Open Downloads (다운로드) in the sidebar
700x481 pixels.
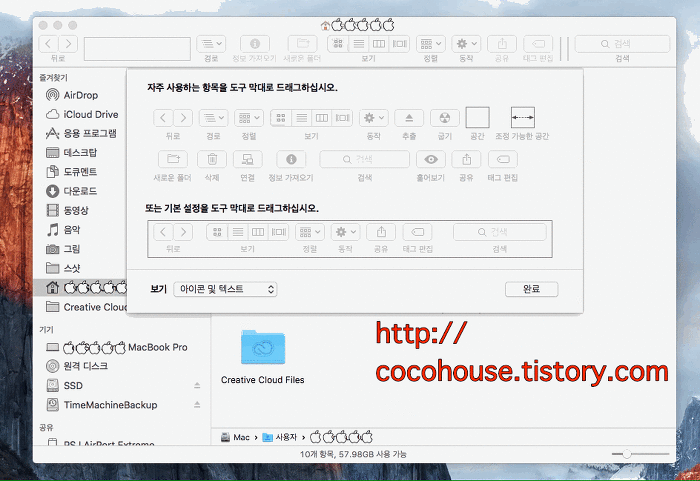(71, 191)
